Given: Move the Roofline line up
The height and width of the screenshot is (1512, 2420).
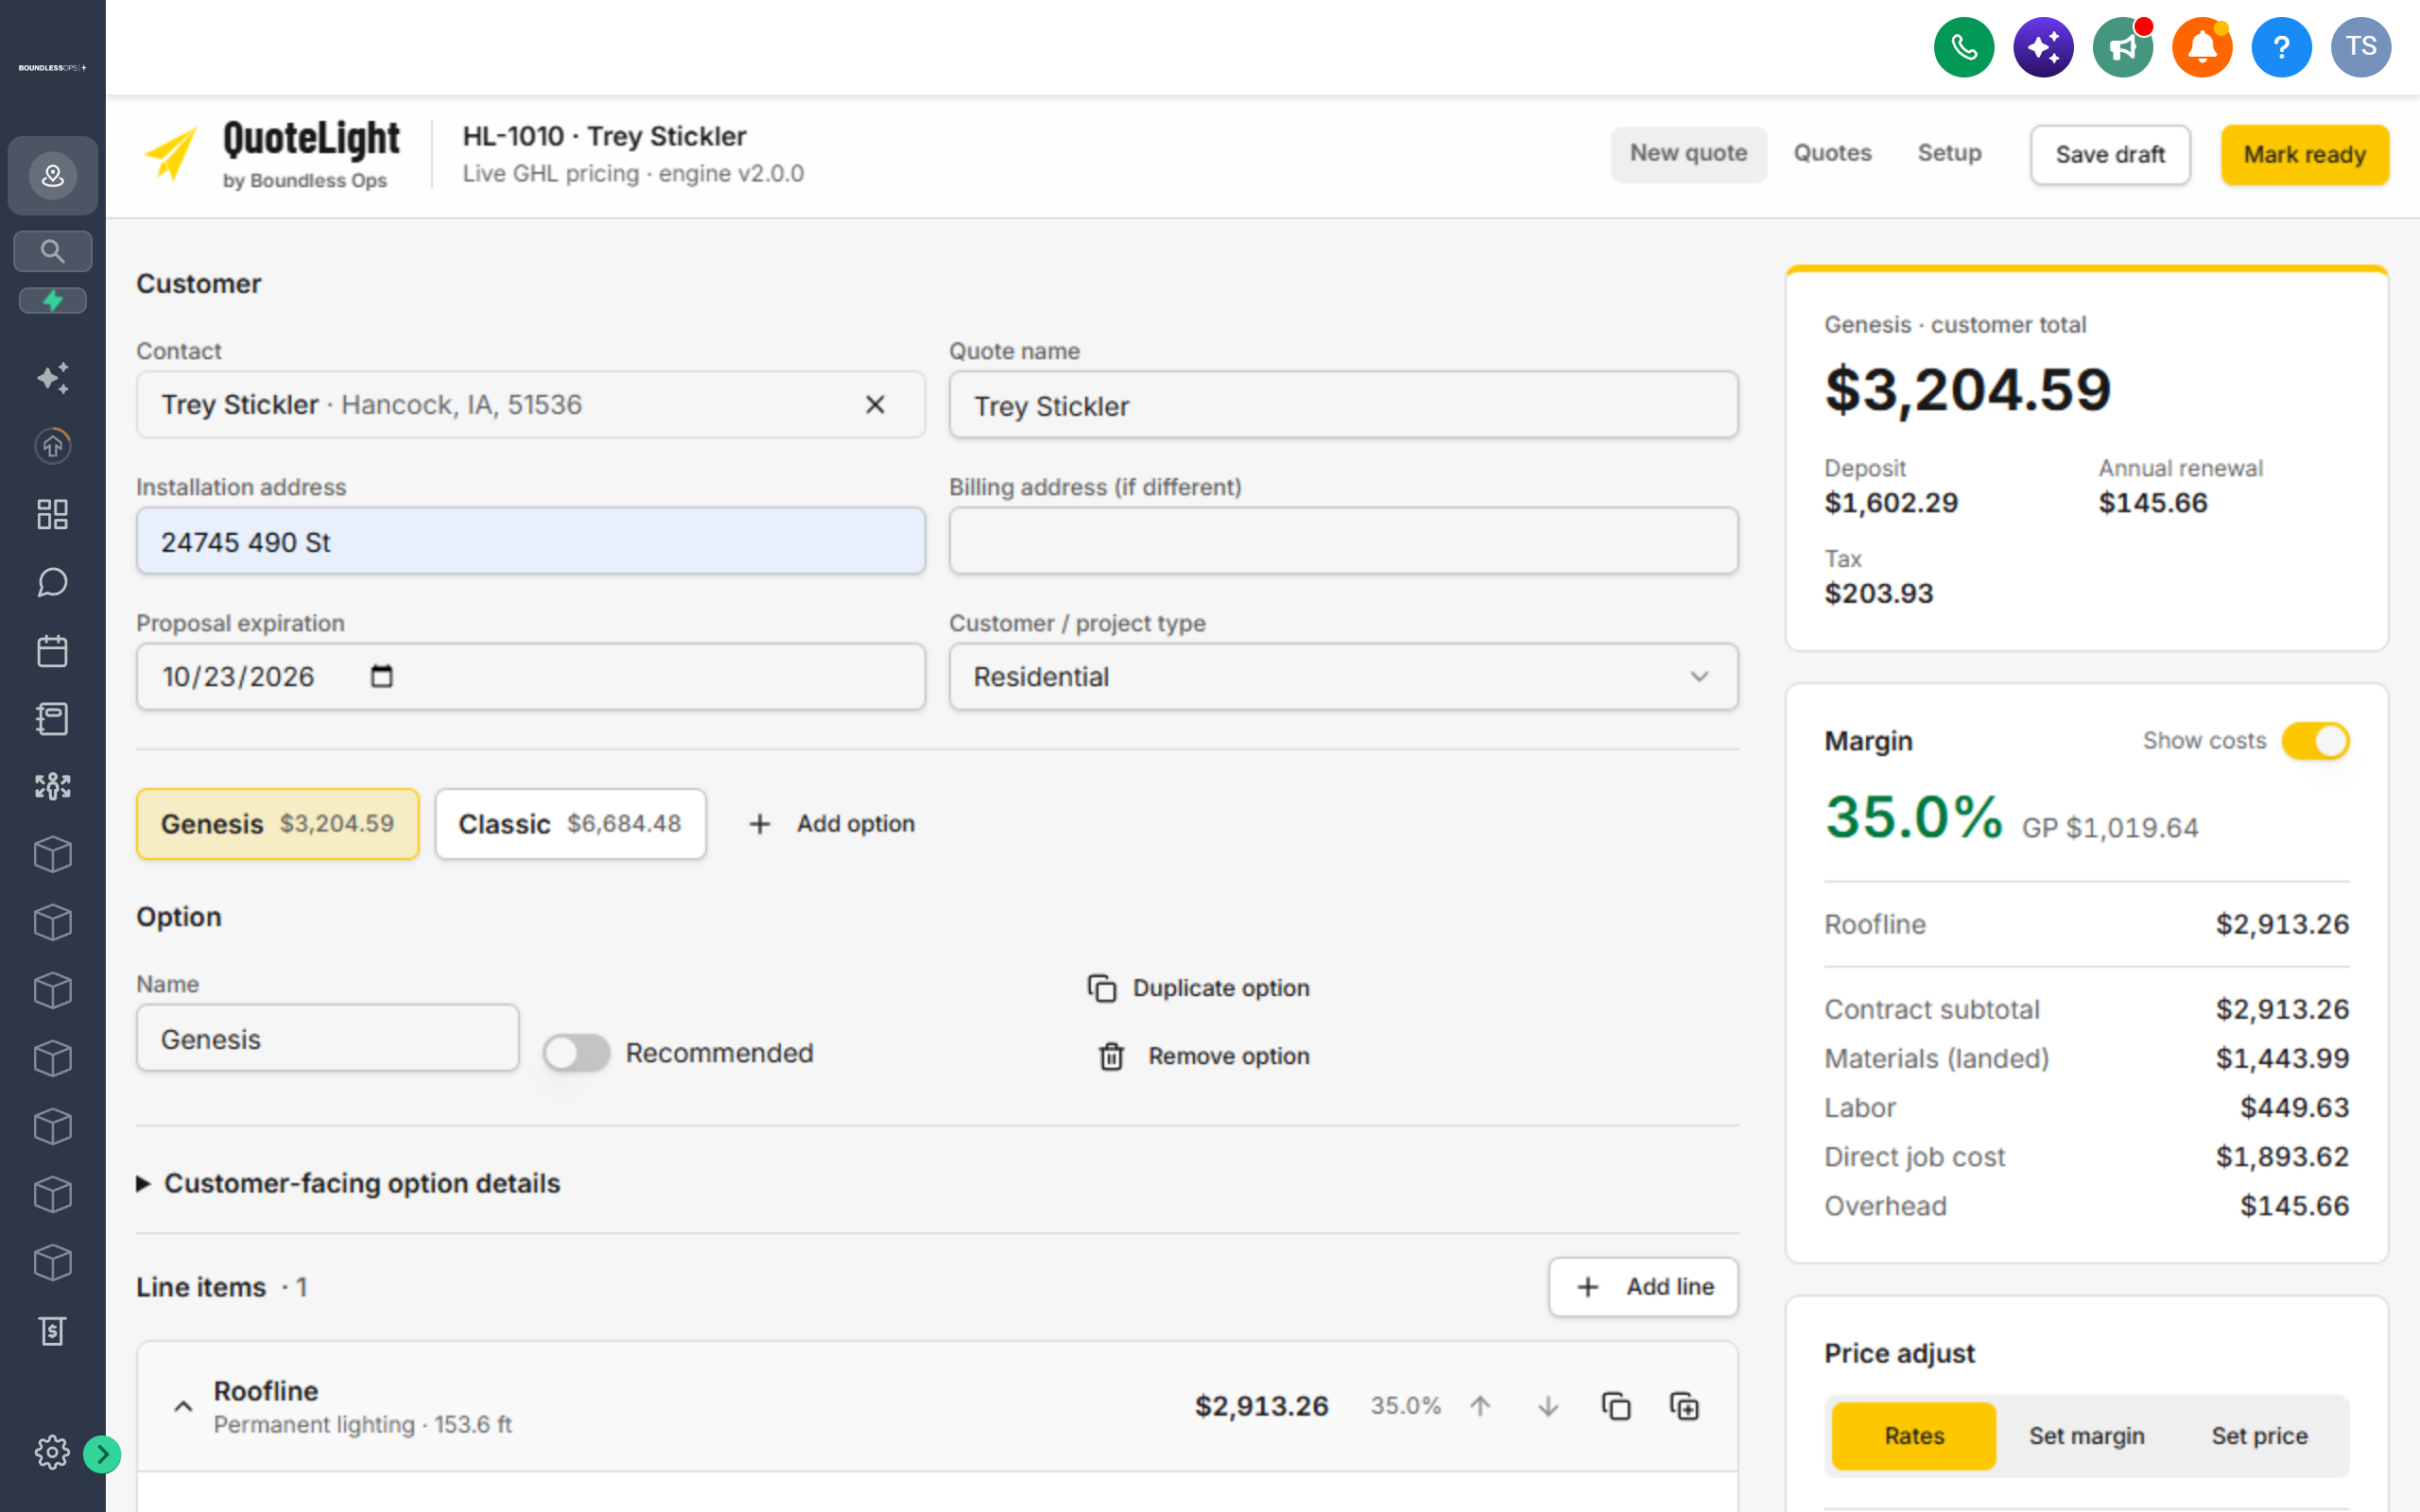Looking at the screenshot, I should [x=1480, y=1406].
